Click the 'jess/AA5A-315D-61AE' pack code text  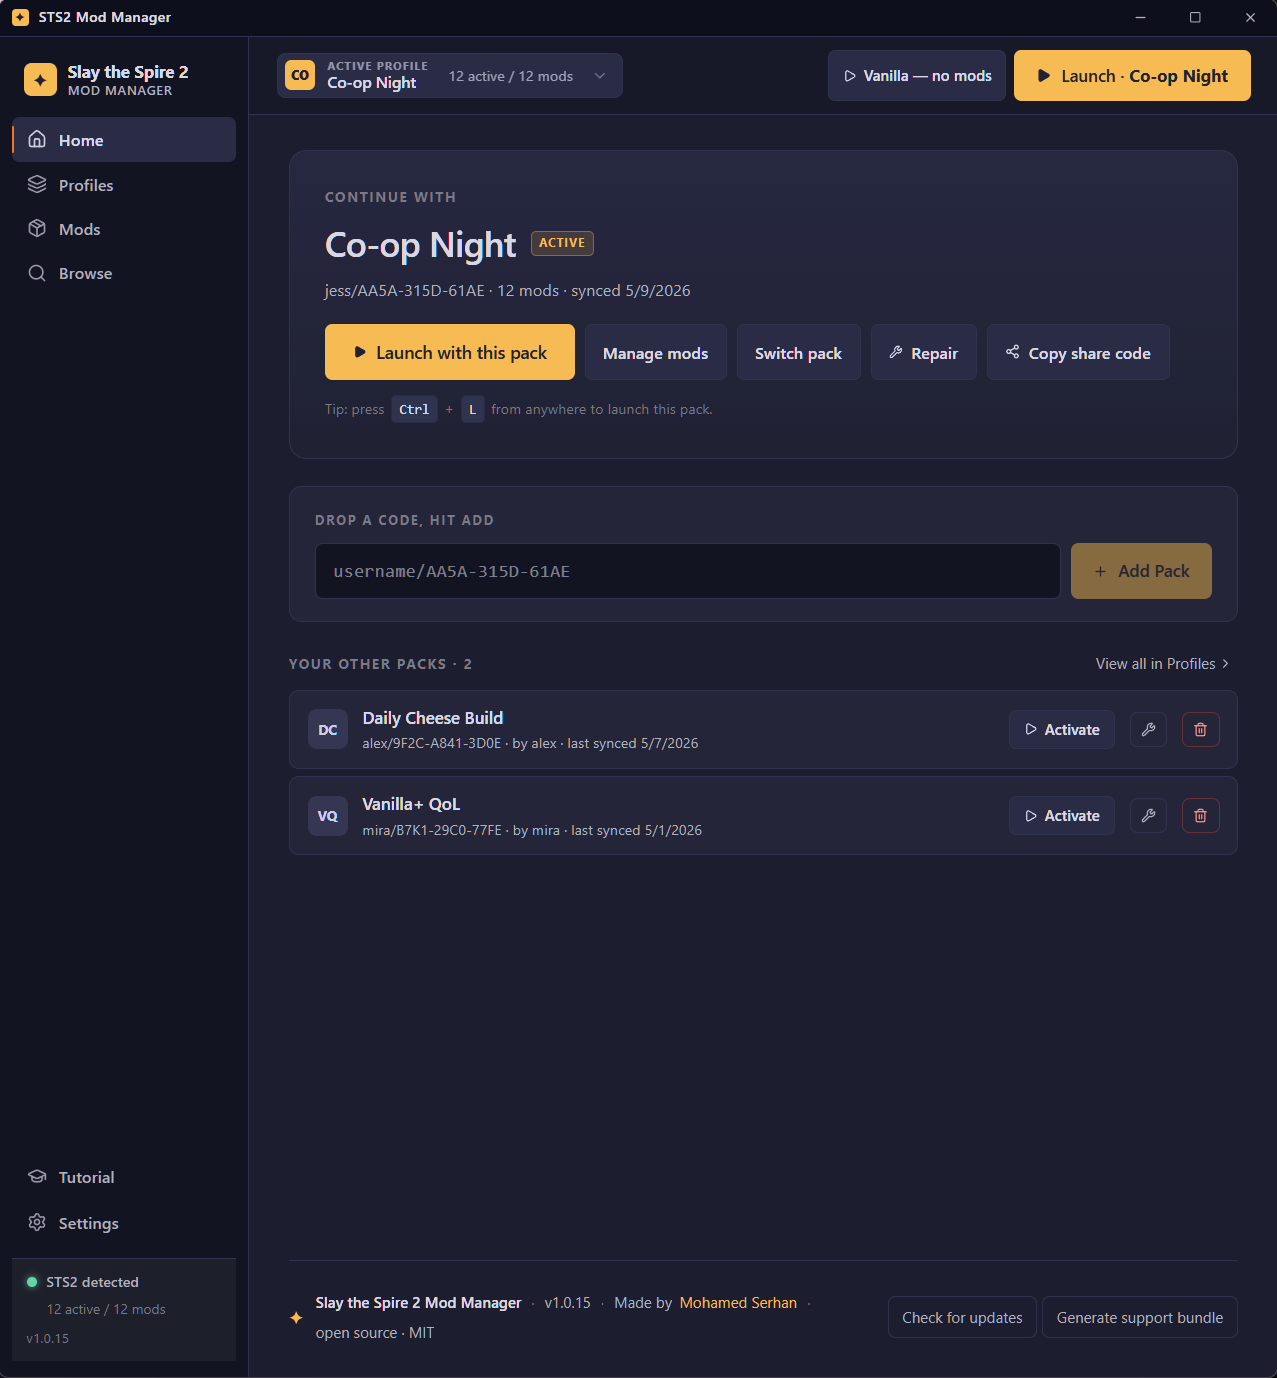pos(405,291)
